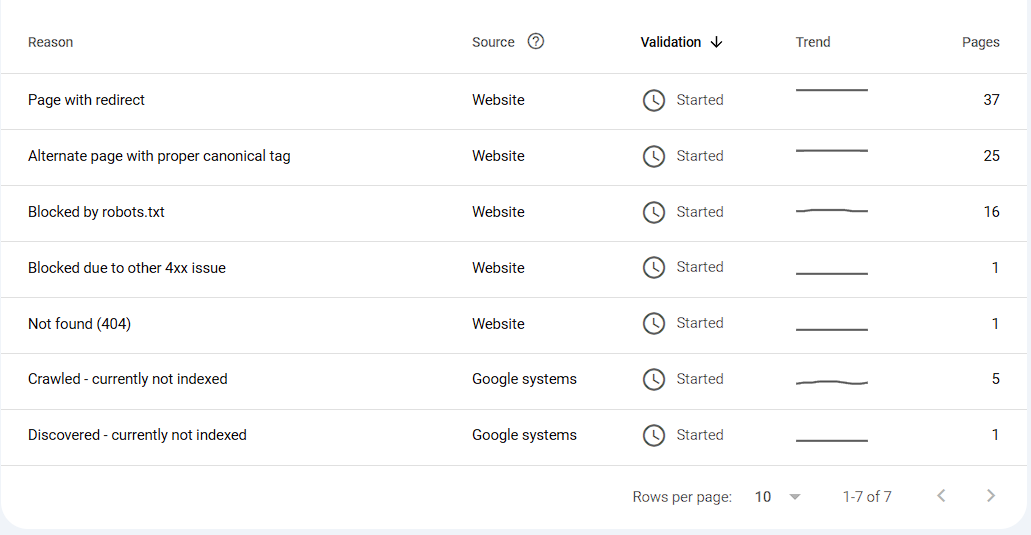Open the Rows per page dropdown

click(x=795, y=497)
